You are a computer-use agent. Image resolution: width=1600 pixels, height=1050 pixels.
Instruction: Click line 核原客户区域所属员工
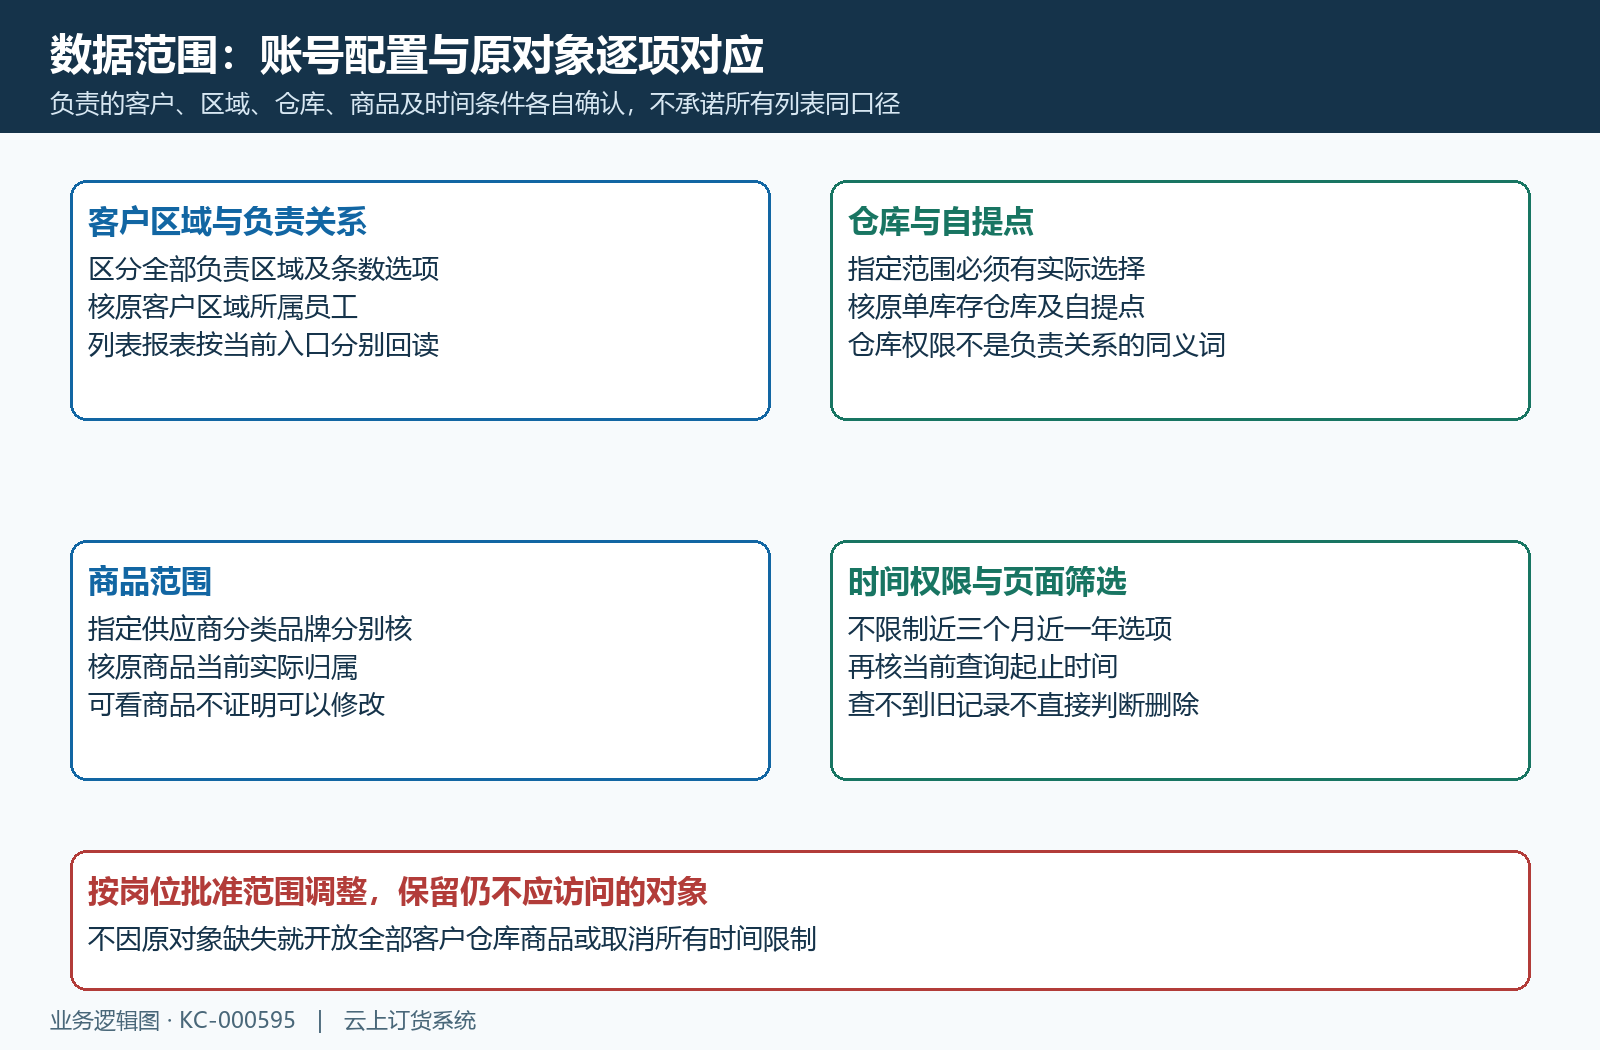point(223,307)
